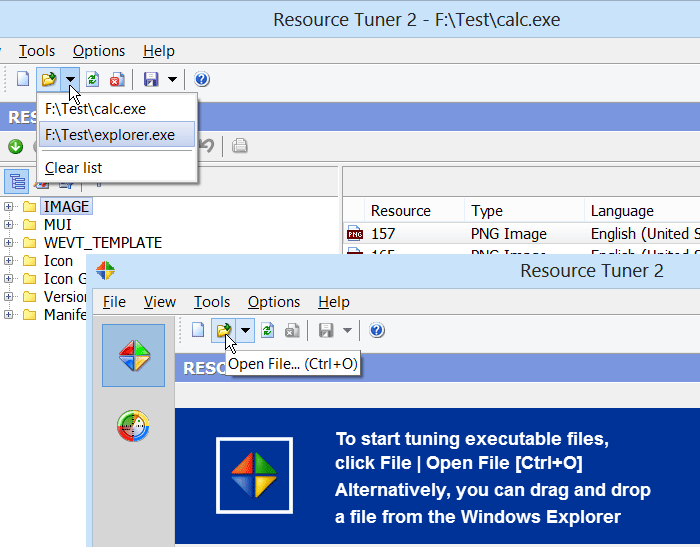The width and height of the screenshot is (700, 547).
Task: Click undo arrow icon in resource toolbar
Action: [207, 146]
